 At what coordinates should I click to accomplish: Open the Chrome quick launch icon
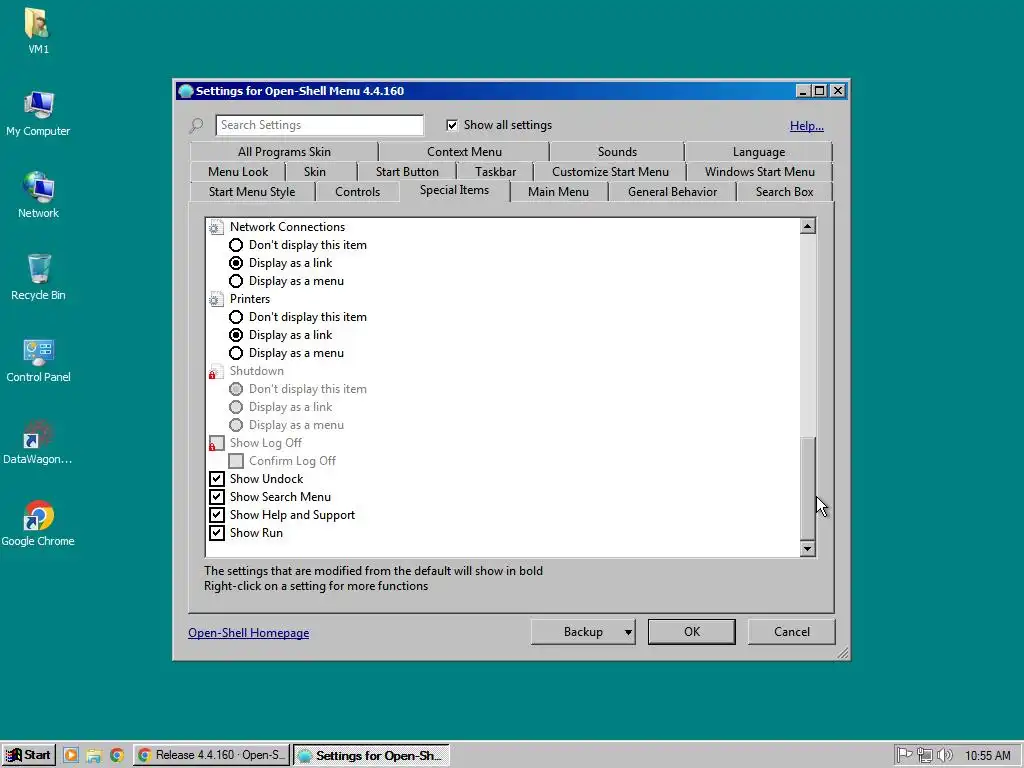(x=117, y=755)
